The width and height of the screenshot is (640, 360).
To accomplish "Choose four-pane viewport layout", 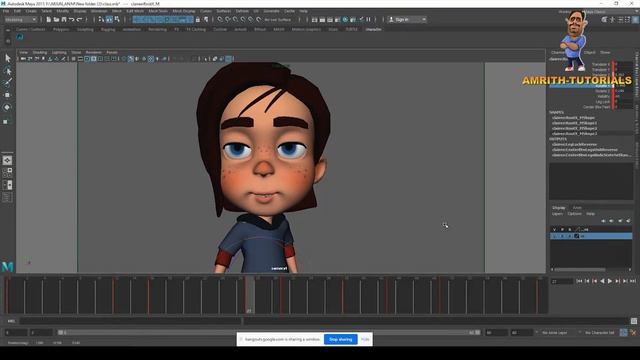I will [7, 172].
